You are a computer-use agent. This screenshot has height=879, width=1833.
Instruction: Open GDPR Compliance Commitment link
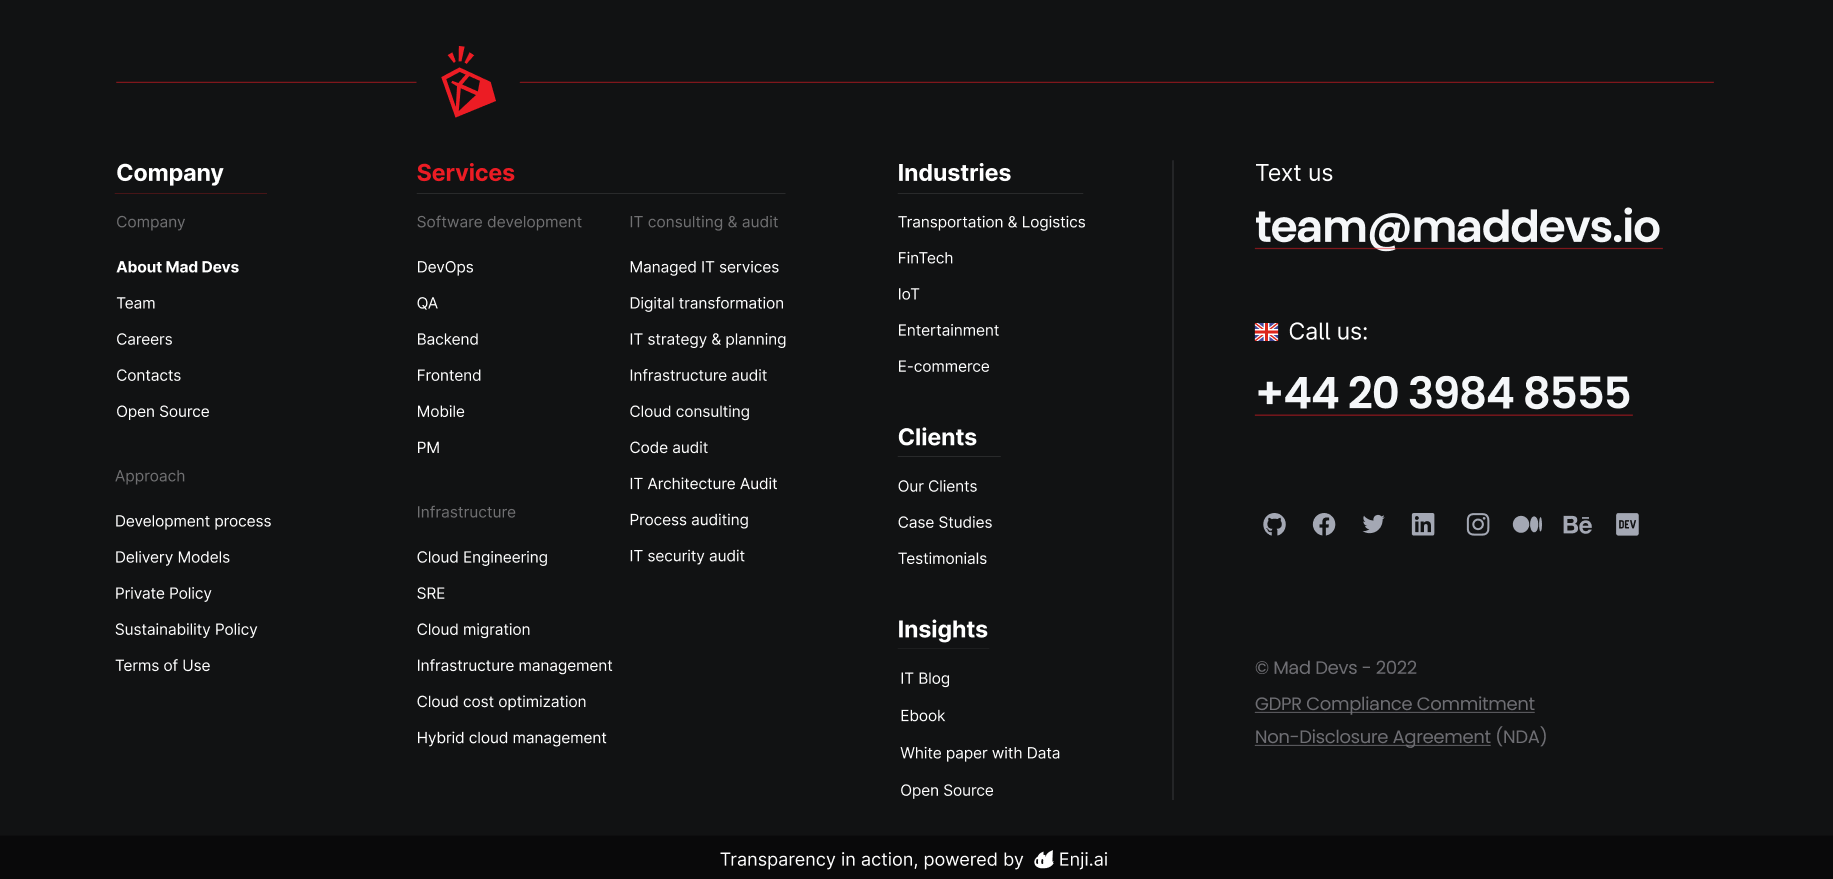tap(1394, 704)
